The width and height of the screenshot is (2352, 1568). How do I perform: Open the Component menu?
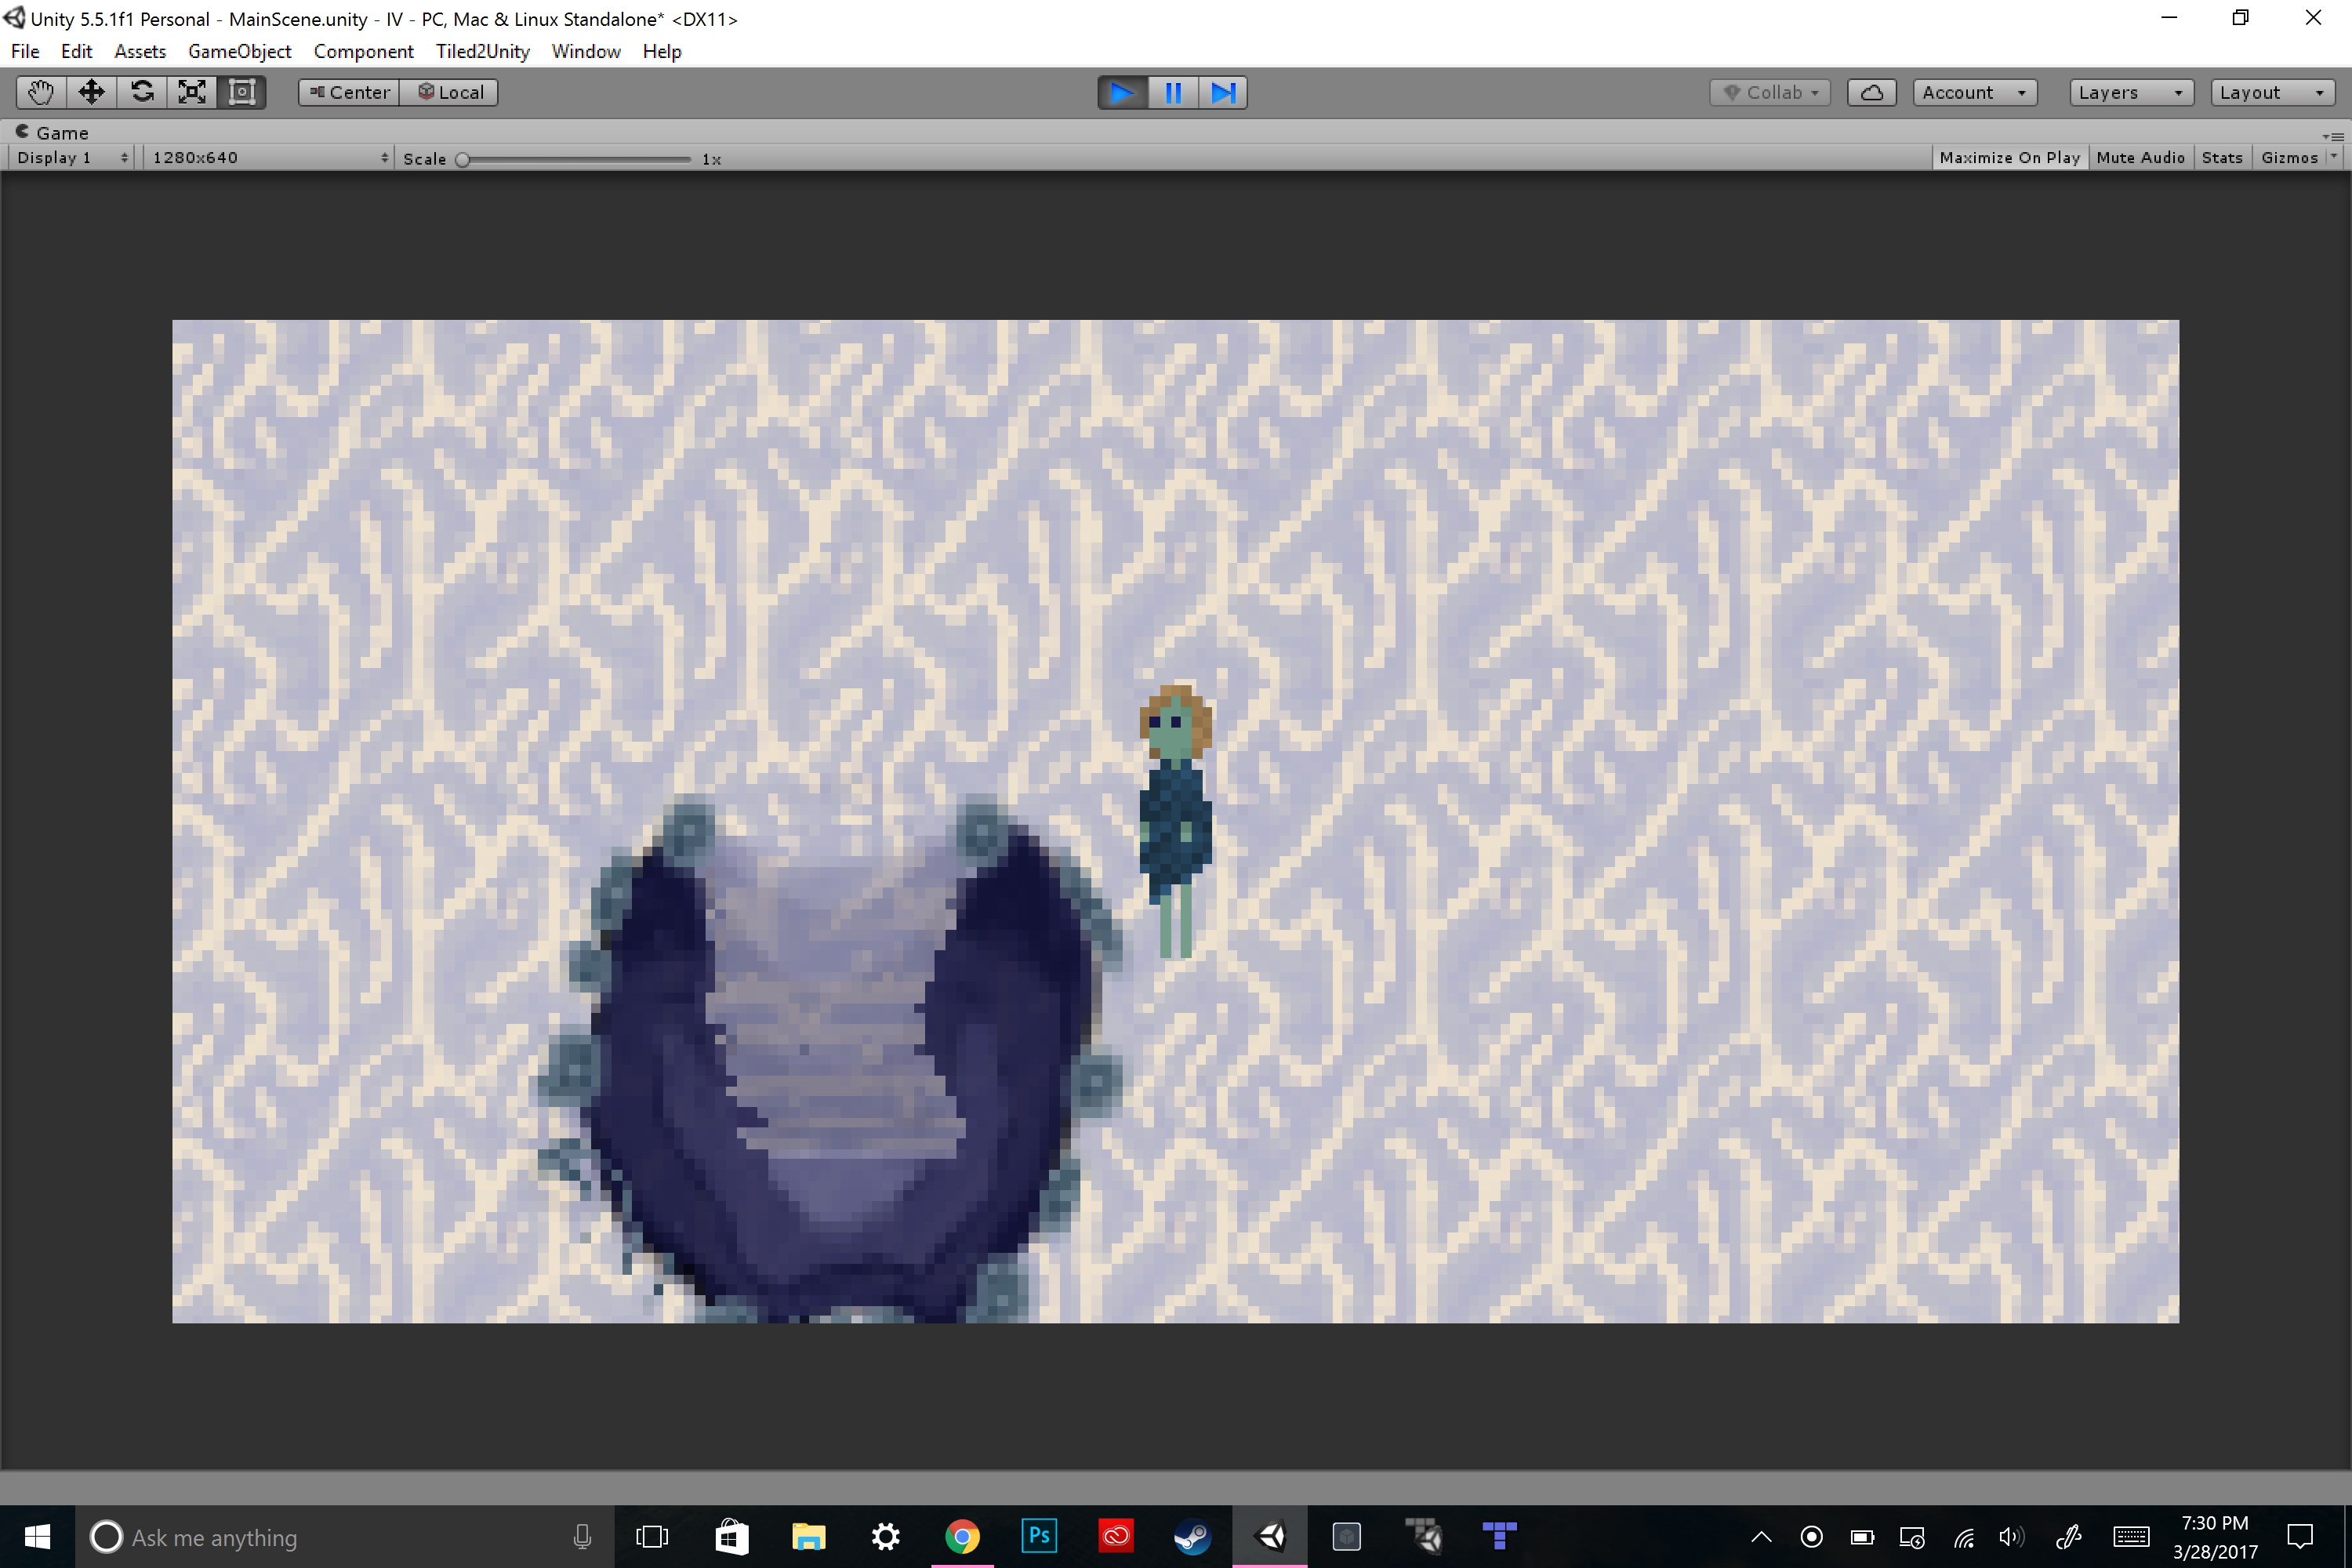pos(363,51)
